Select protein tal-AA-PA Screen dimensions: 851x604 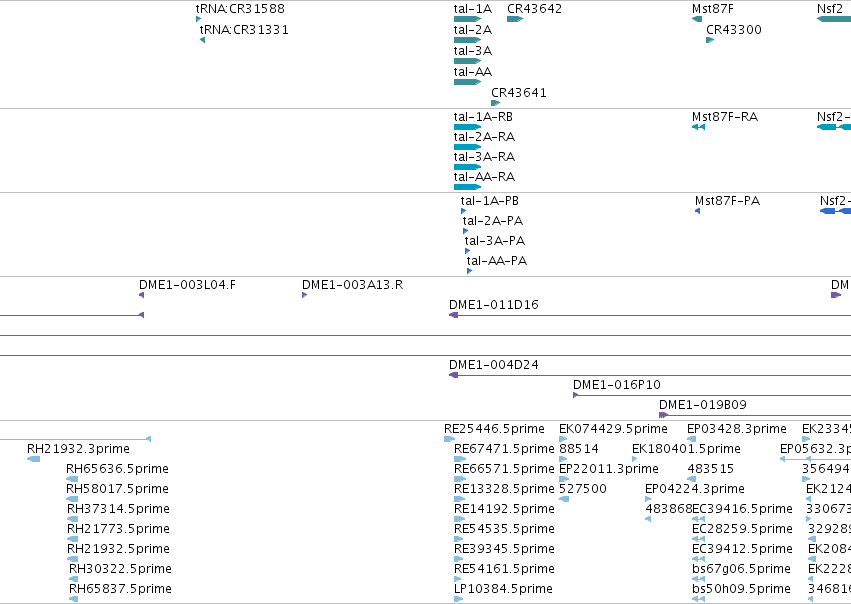click(x=469, y=271)
